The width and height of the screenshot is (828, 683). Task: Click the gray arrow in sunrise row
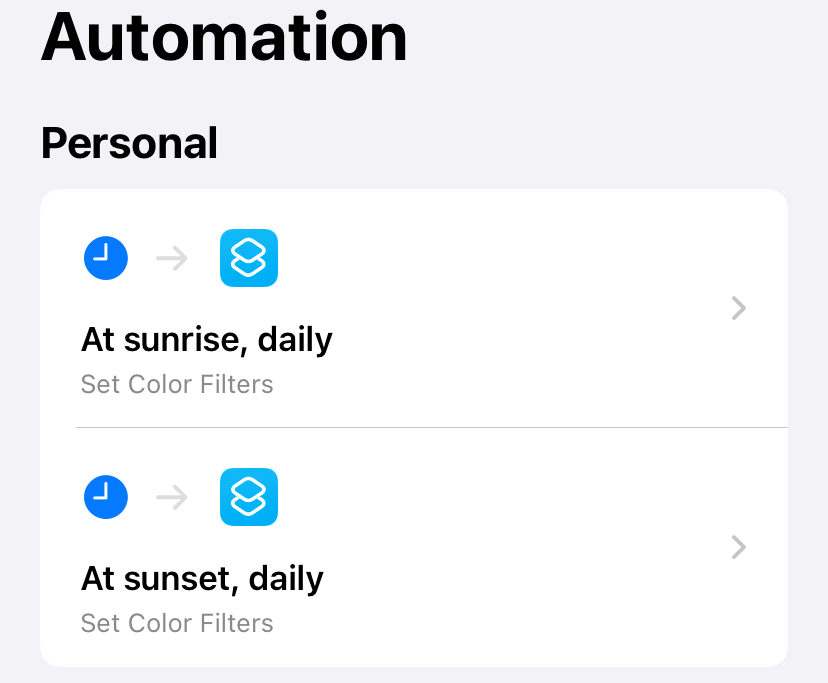[x=172, y=259]
